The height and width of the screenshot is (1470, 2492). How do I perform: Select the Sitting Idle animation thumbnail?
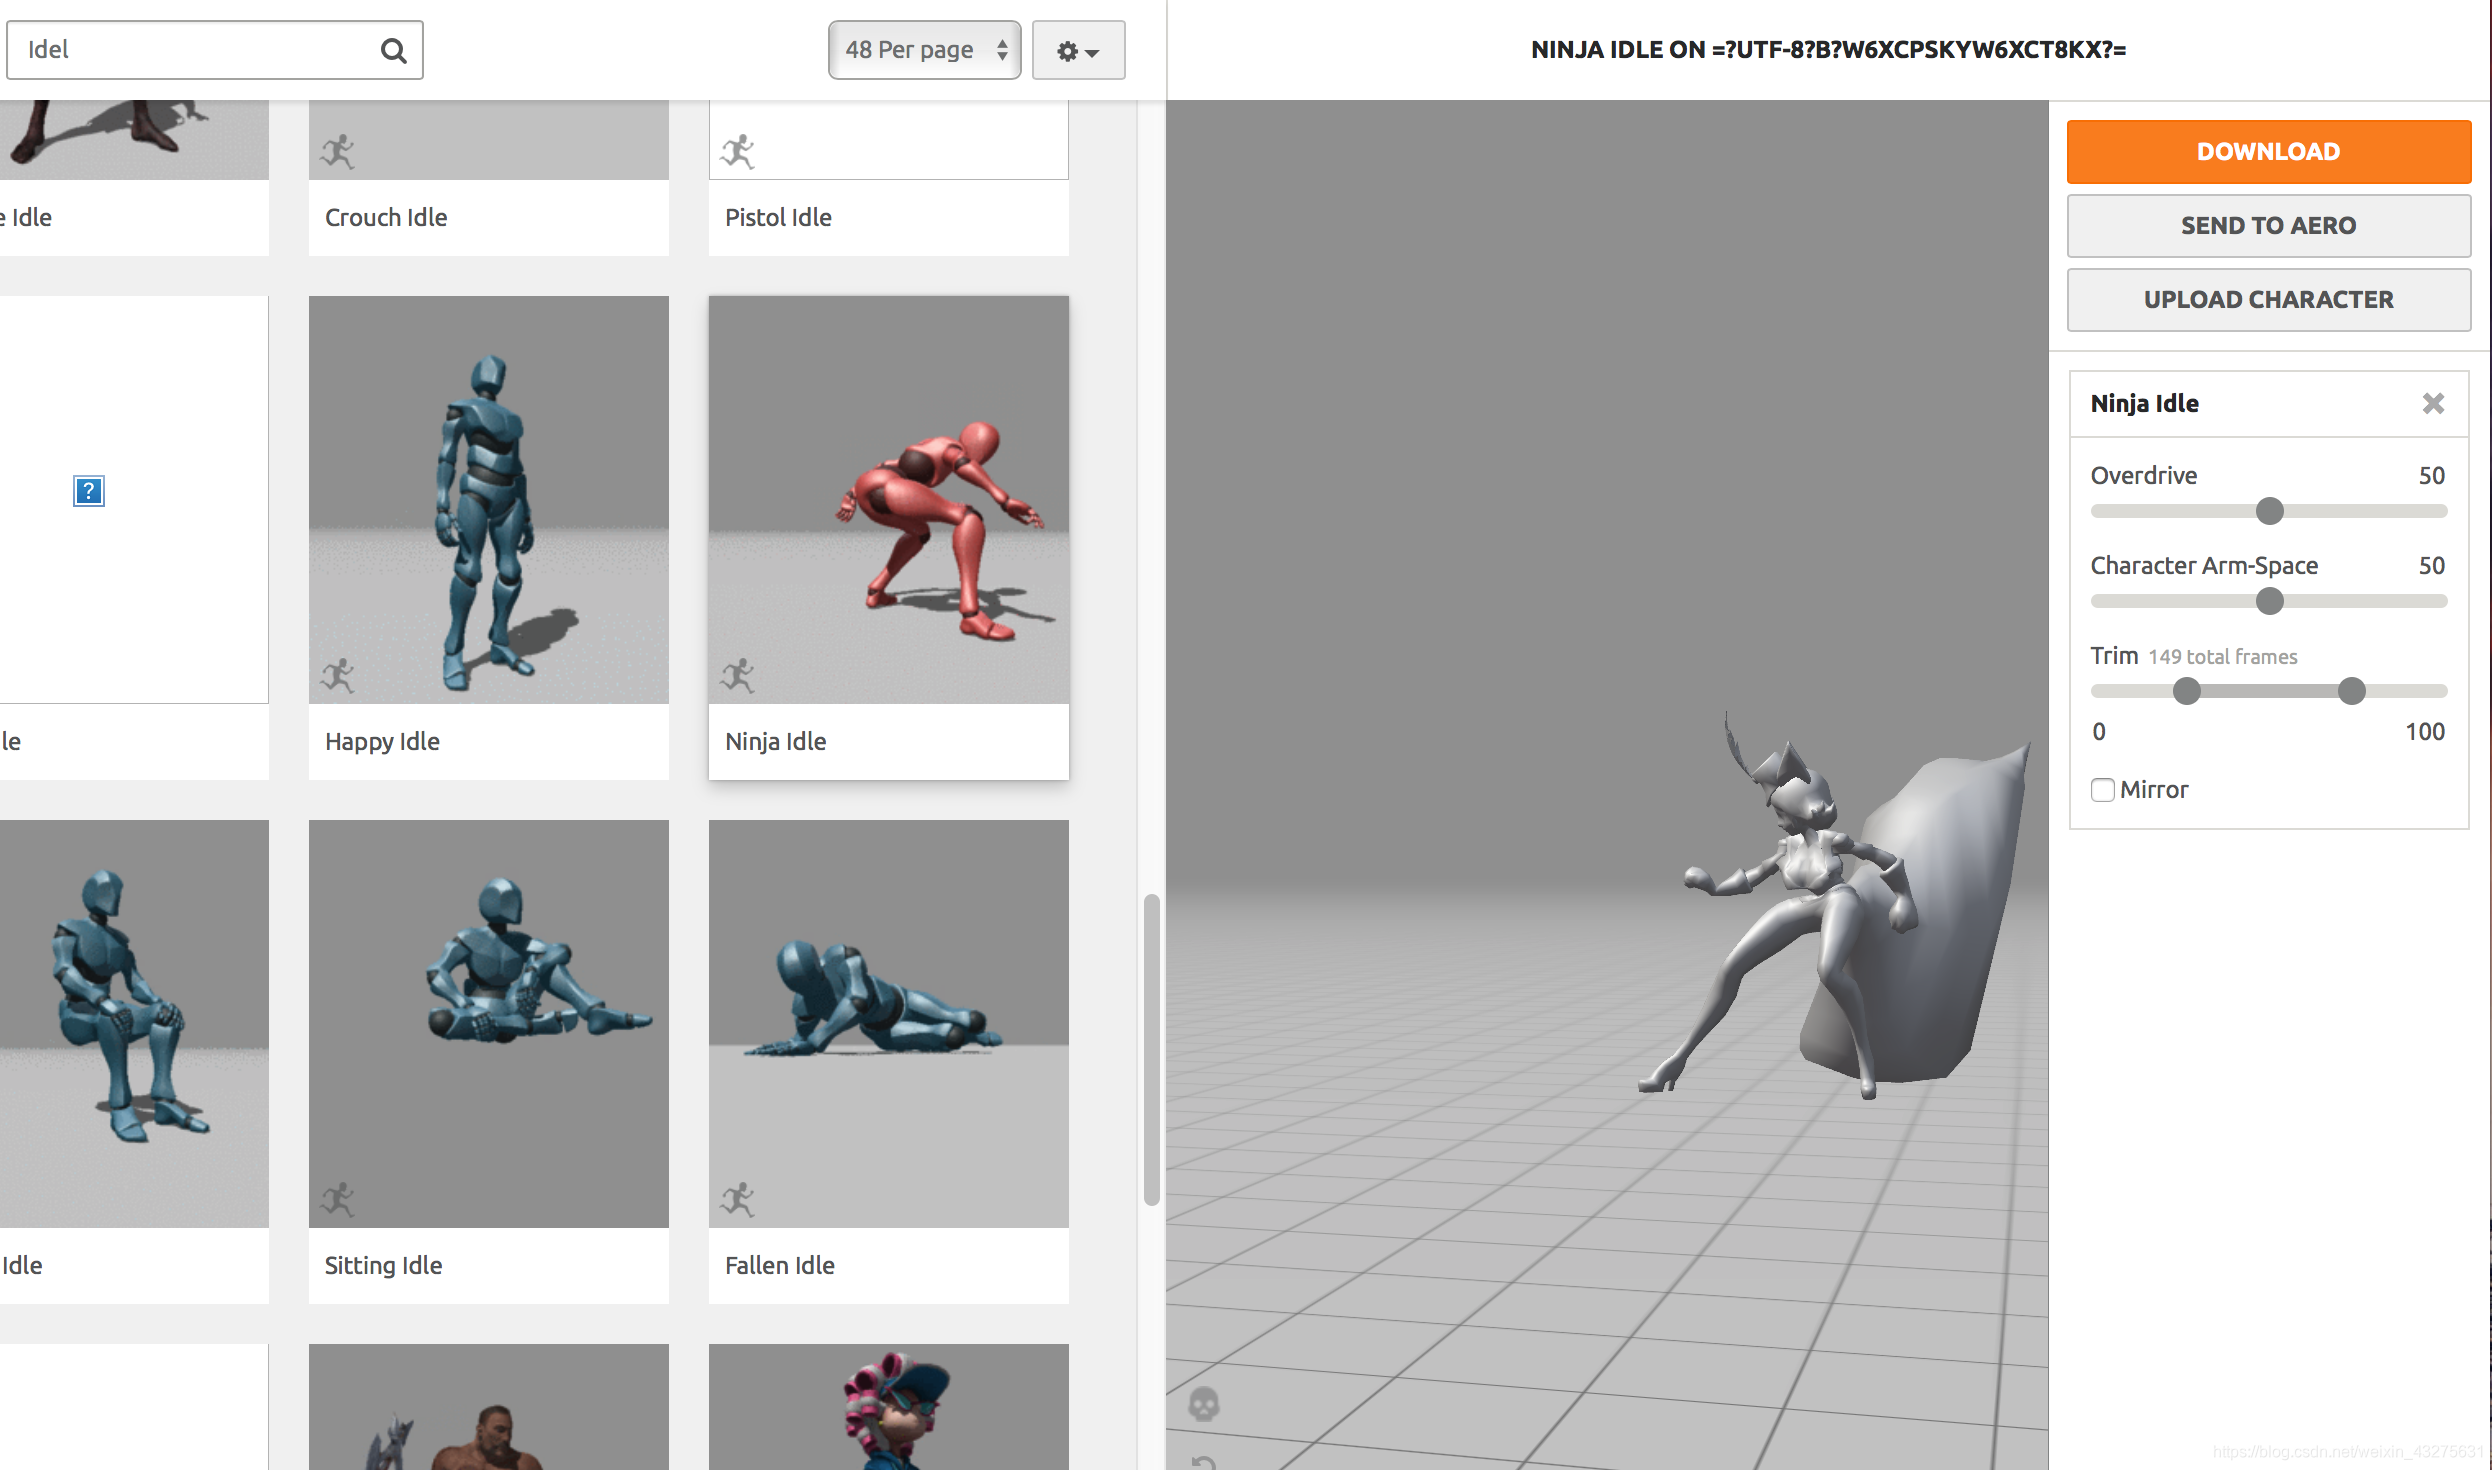[488, 1023]
